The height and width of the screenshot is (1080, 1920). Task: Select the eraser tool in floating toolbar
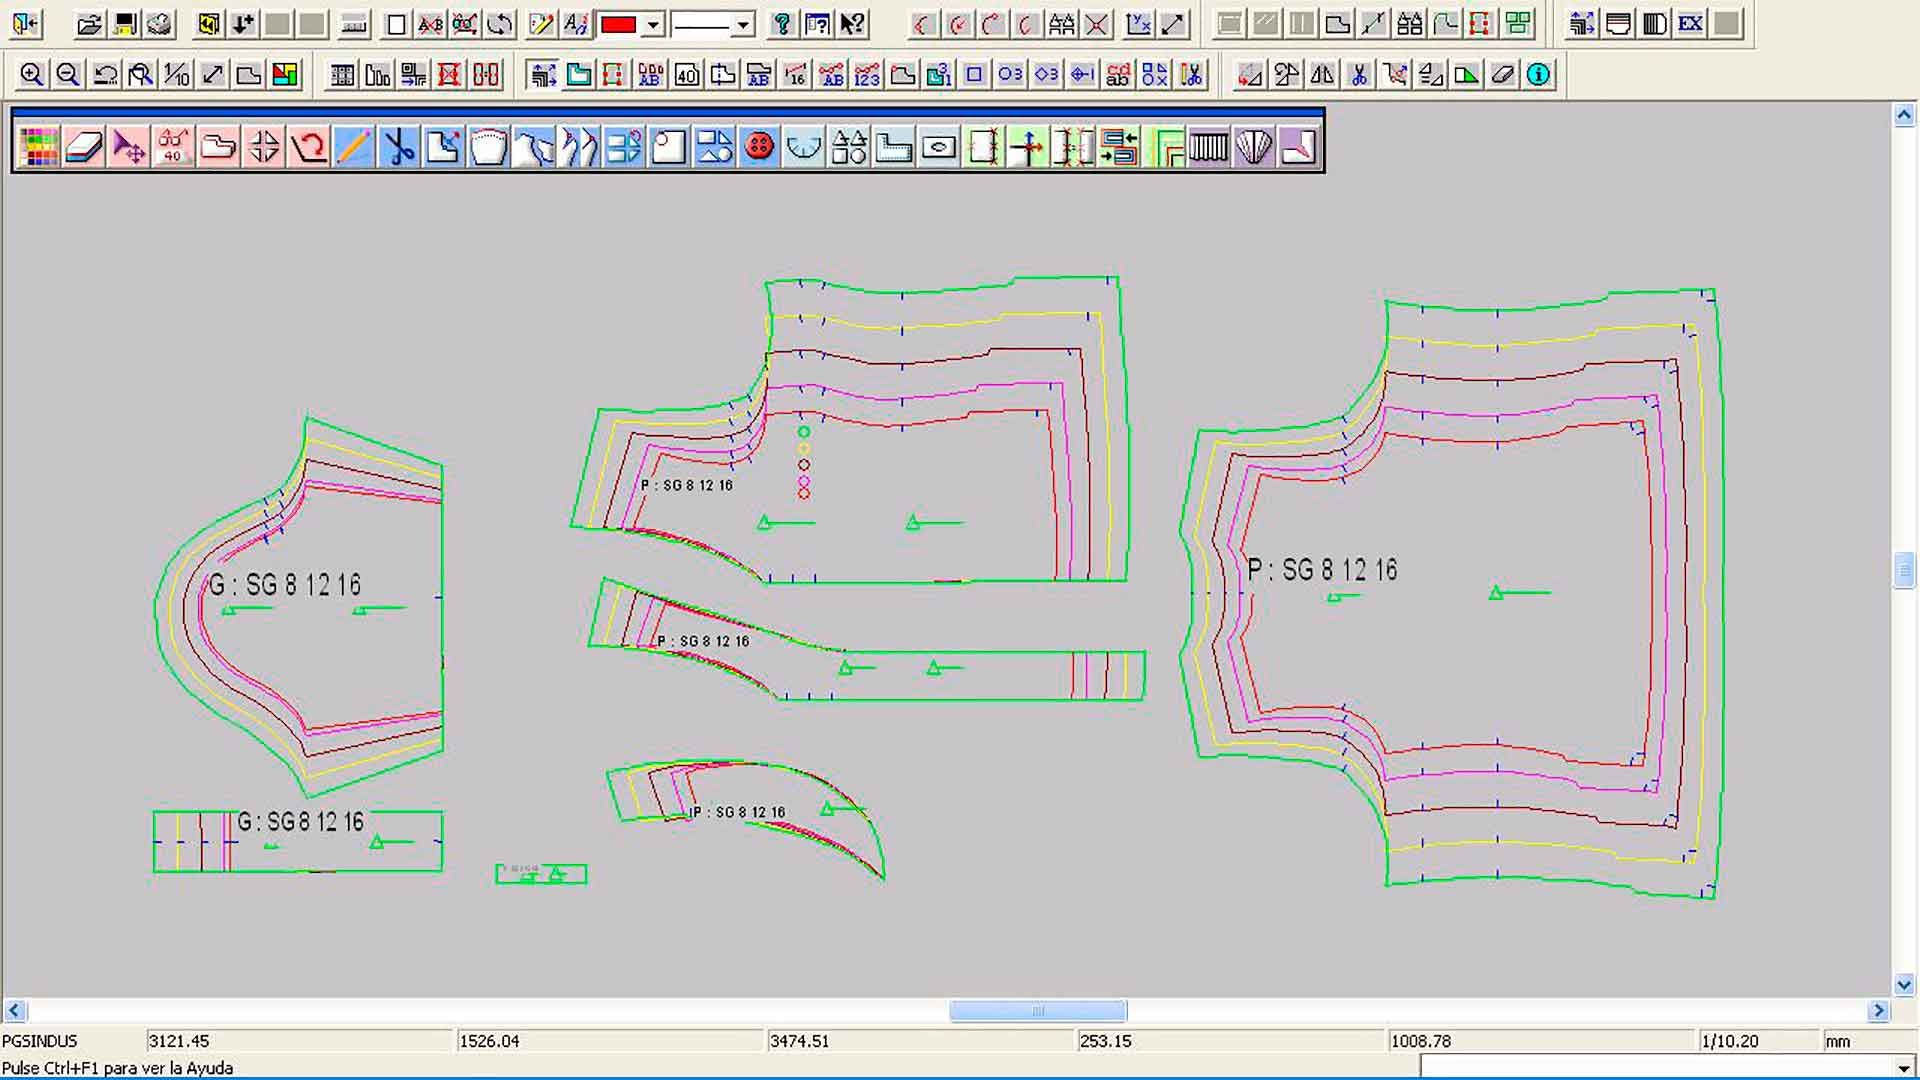[83, 148]
